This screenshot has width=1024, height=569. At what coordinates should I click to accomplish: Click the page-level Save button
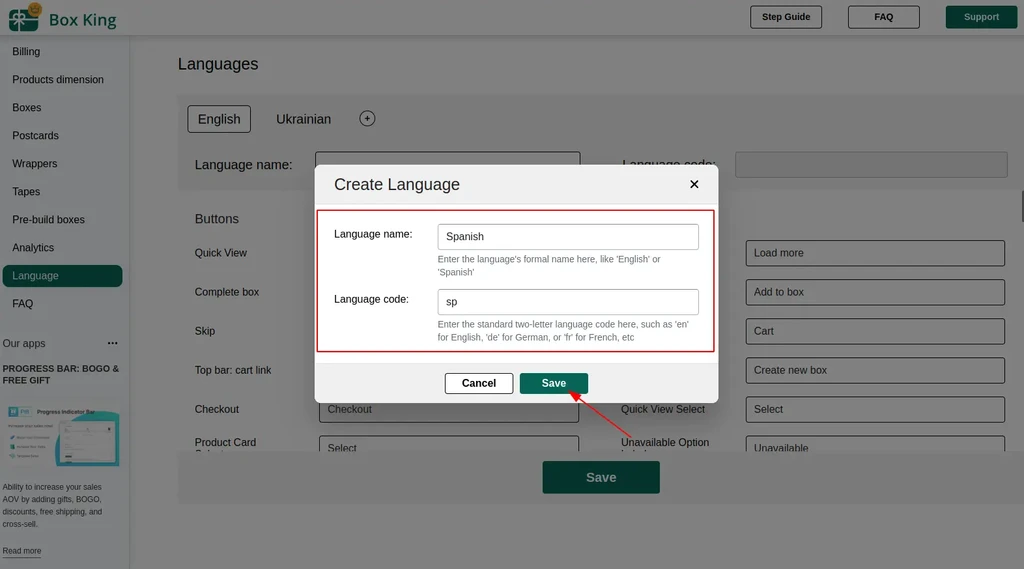point(601,478)
